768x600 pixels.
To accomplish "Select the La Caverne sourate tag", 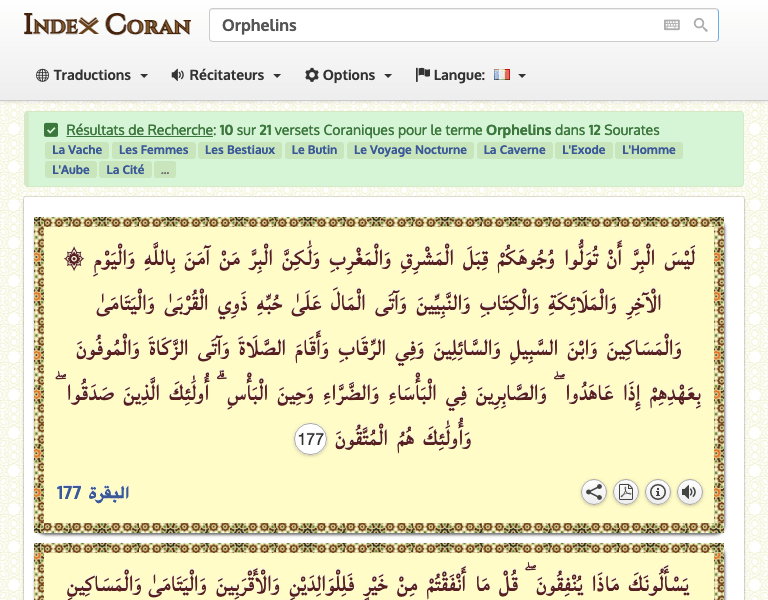I will tap(514, 150).
